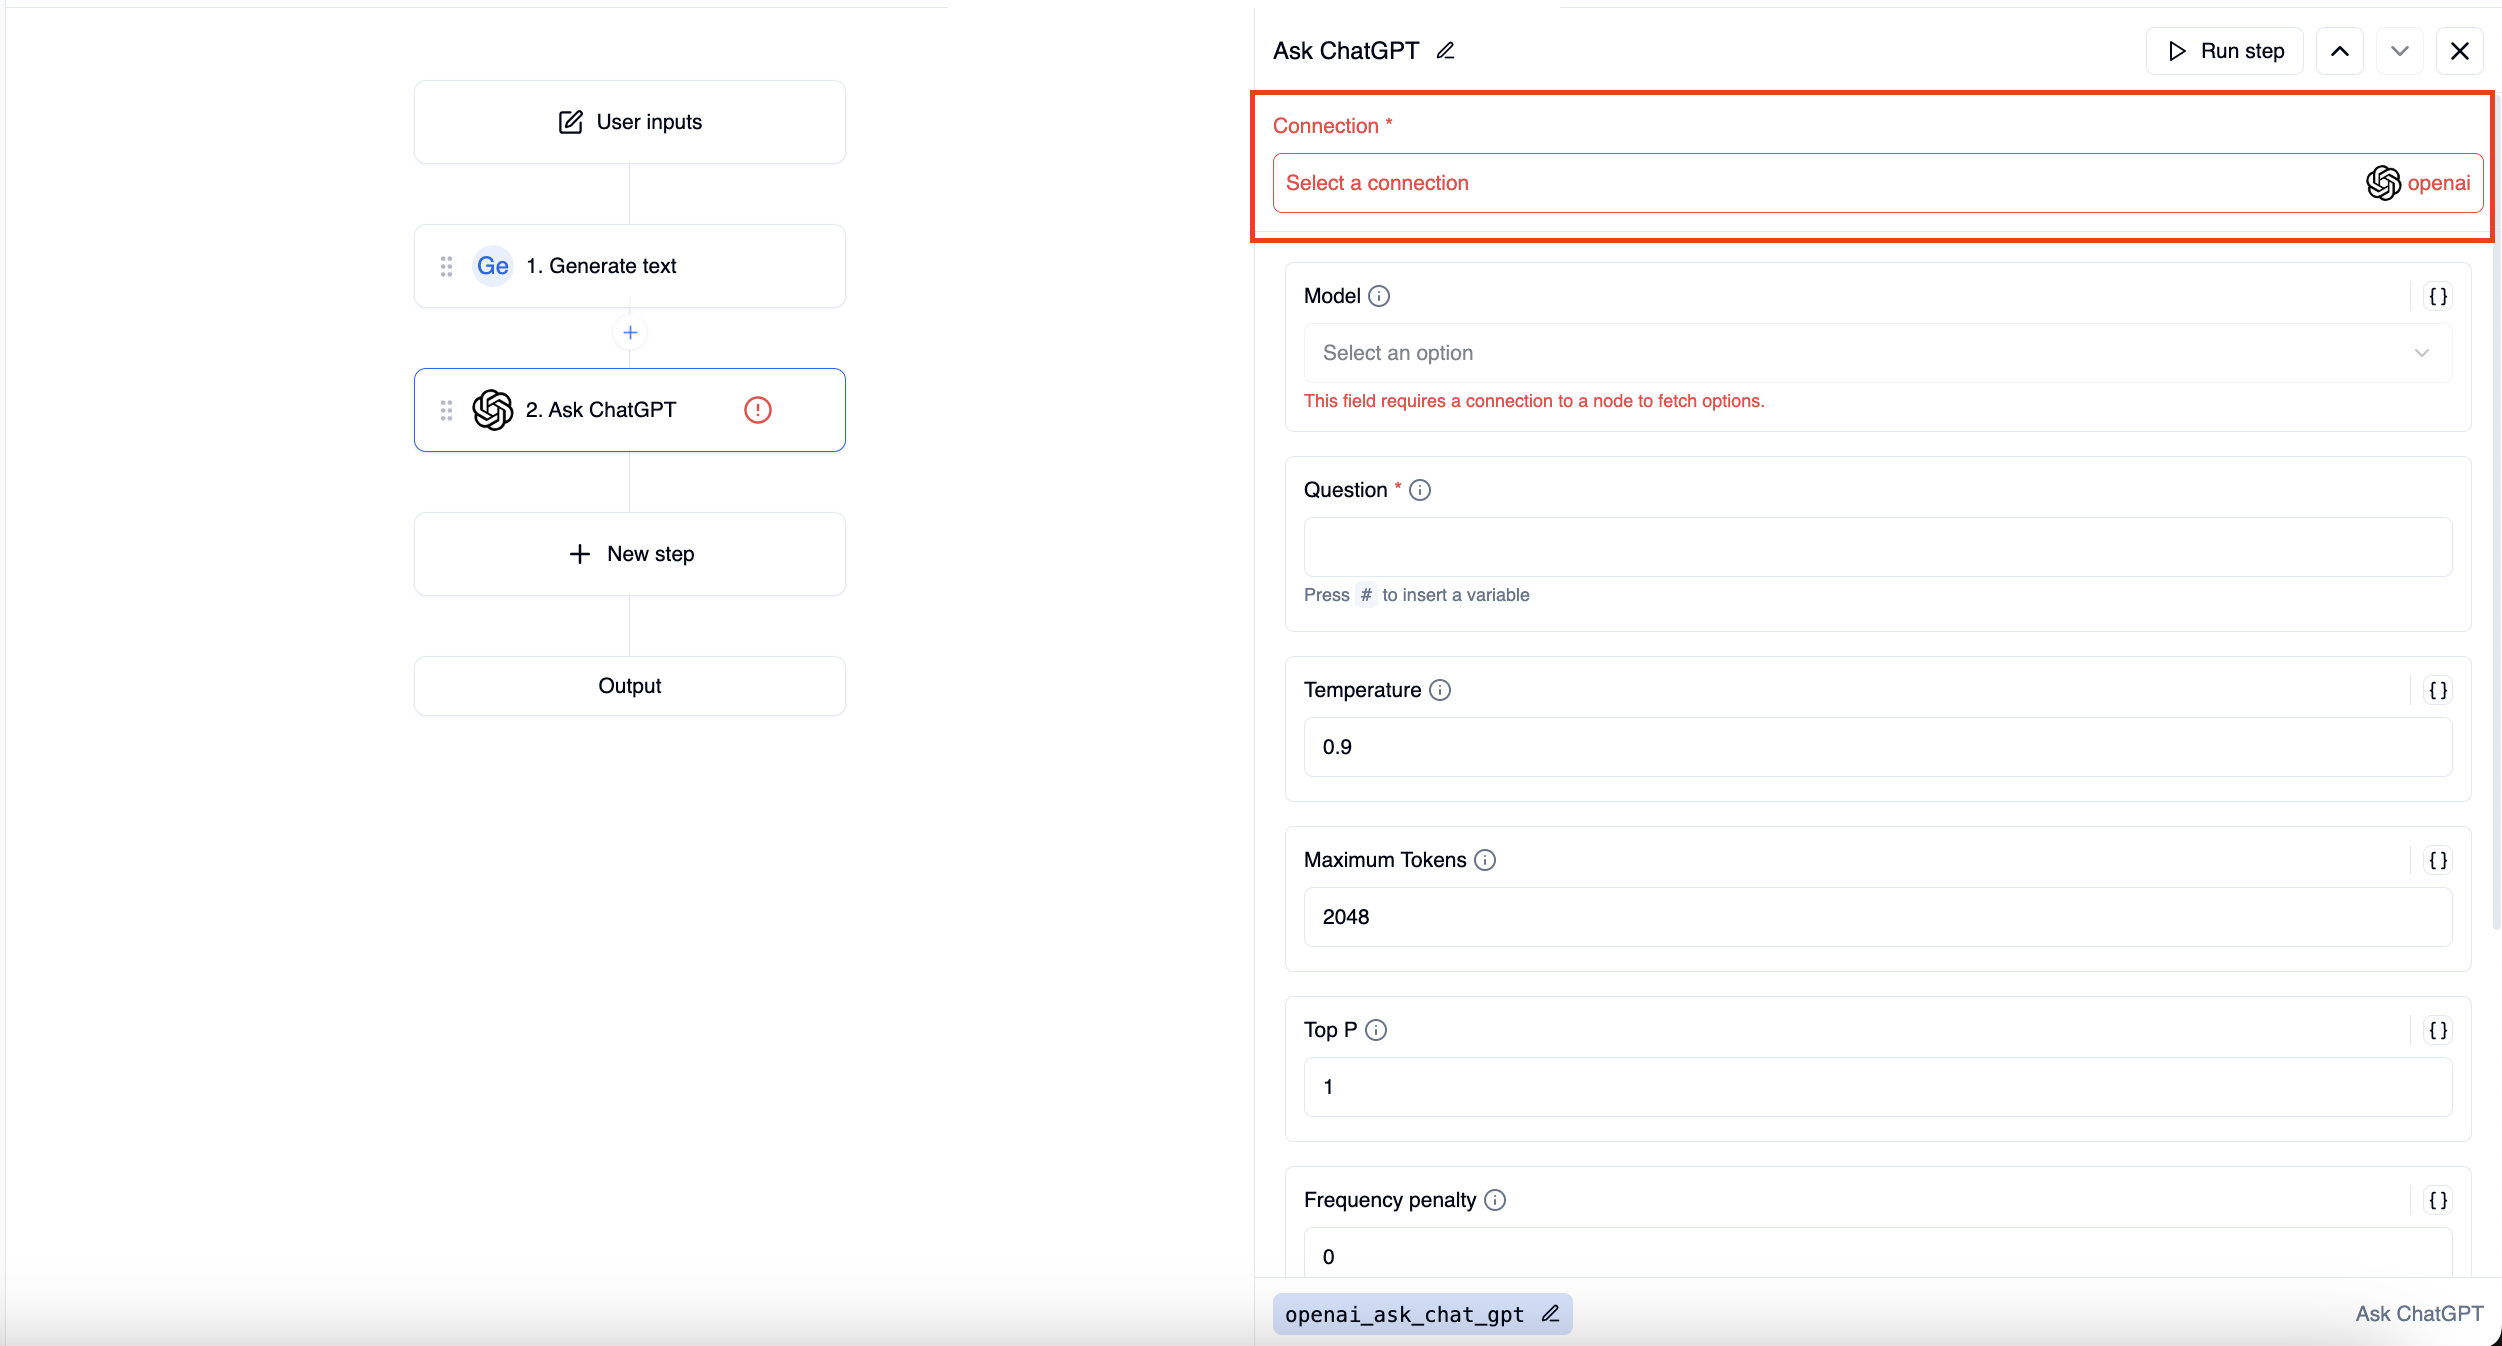The image size is (2502, 1346).
Task: Click the plus icon between steps to insert
Action: (x=630, y=333)
